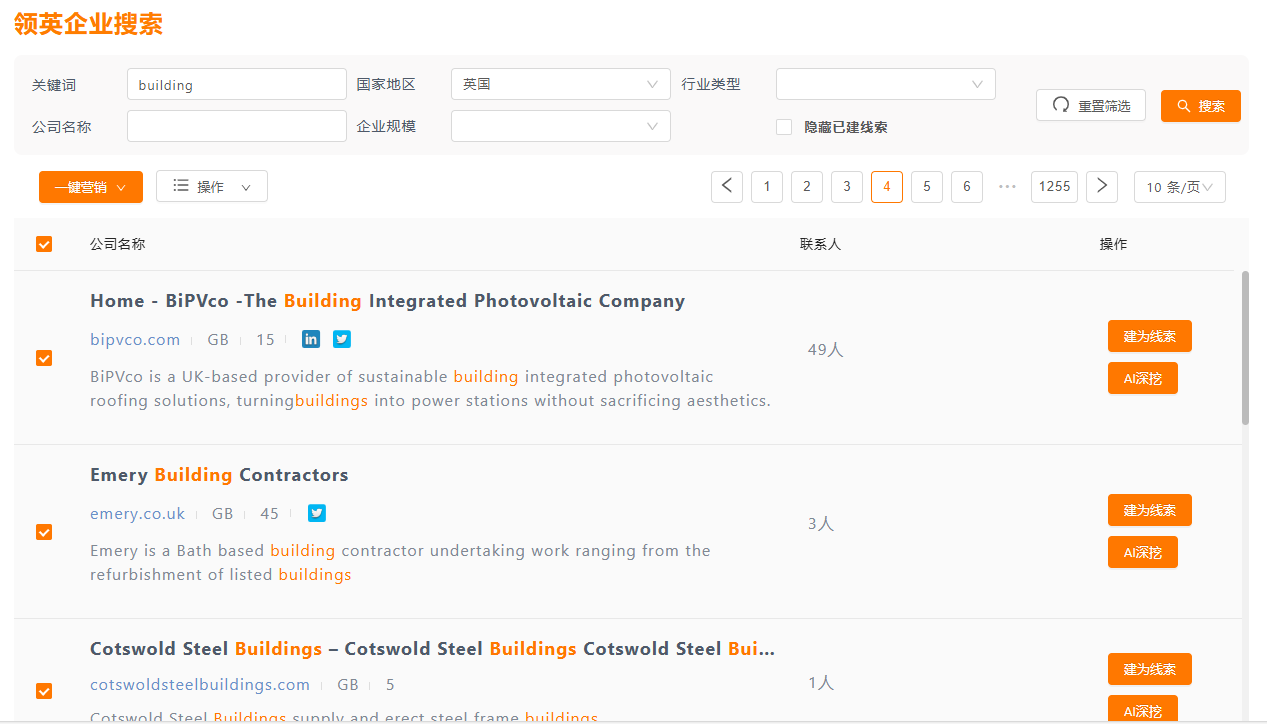Image resolution: width=1267 pixels, height=724 pixels.
Task: Open the BiPVco company title
Action: [x=387, y=301]
